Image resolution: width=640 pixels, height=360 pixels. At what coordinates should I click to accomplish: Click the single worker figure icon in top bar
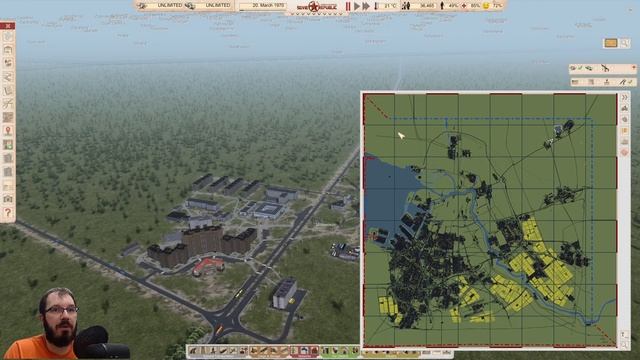(442, 6)
